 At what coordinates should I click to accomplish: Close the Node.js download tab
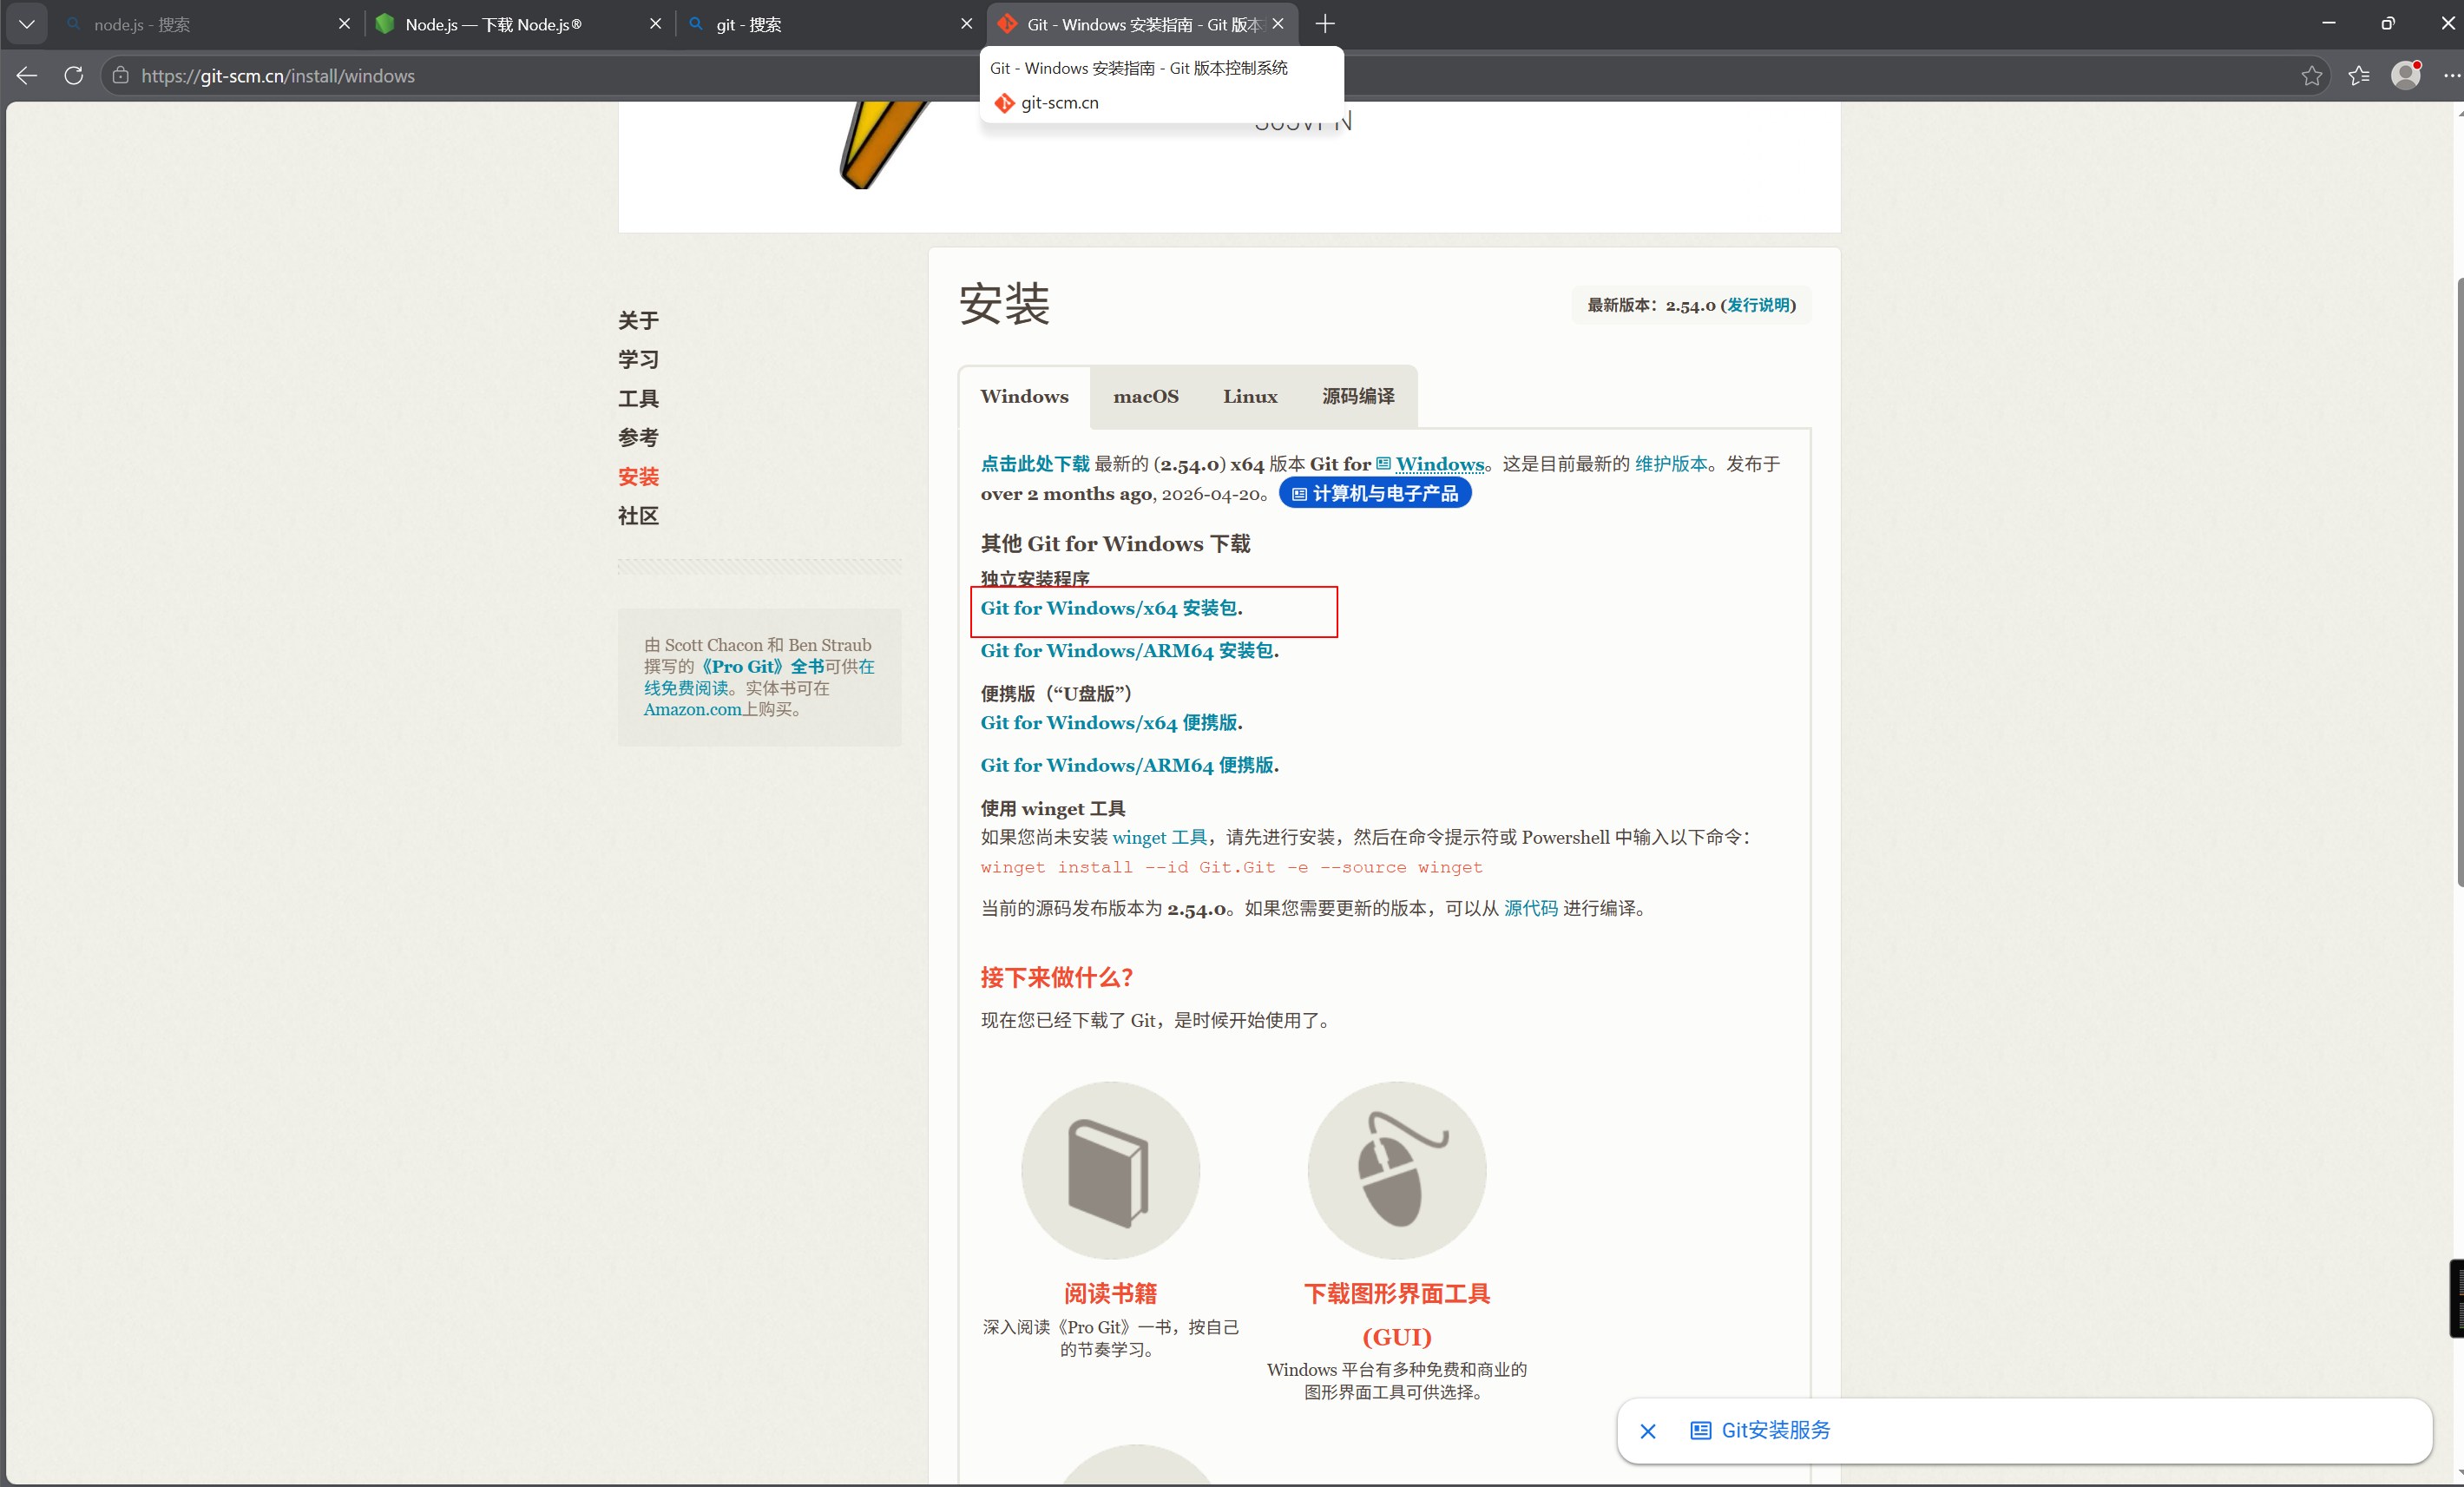[x=655, y=24]
